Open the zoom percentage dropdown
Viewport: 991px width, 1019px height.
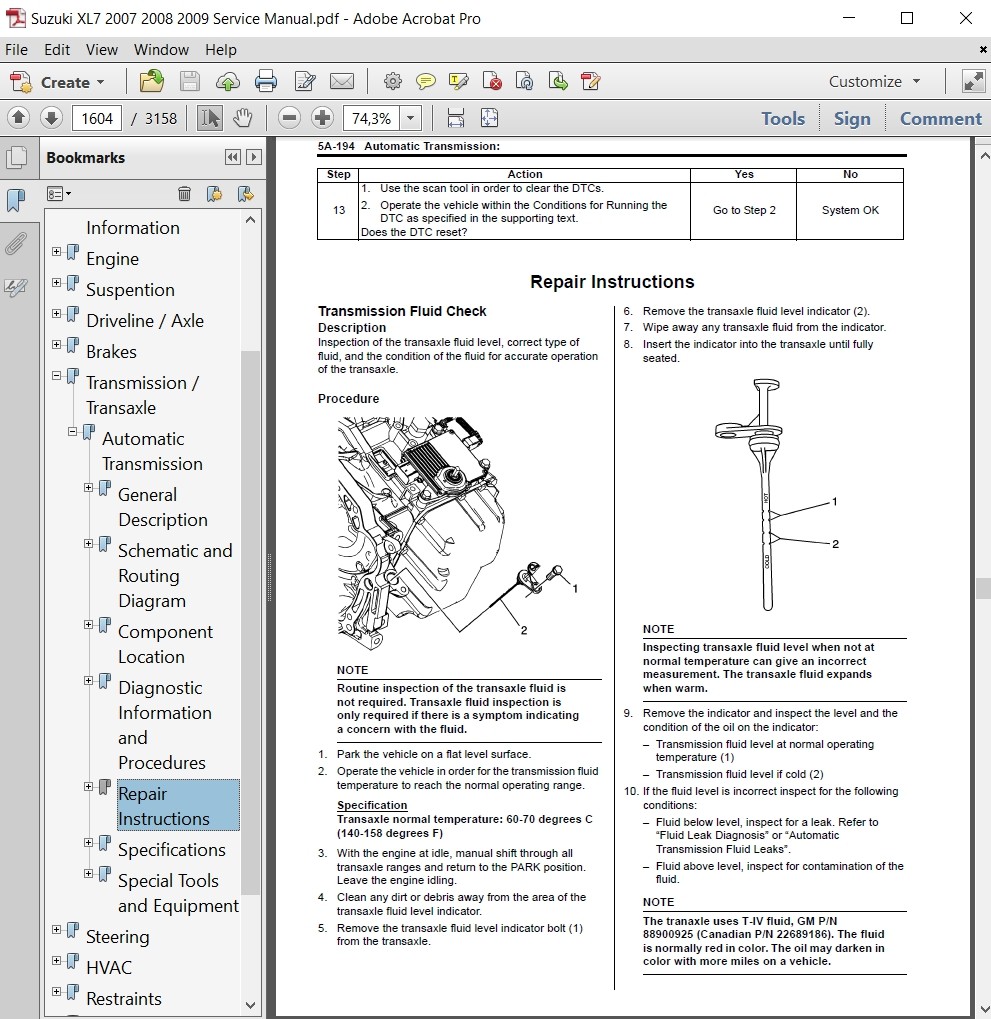coord(410,119)
